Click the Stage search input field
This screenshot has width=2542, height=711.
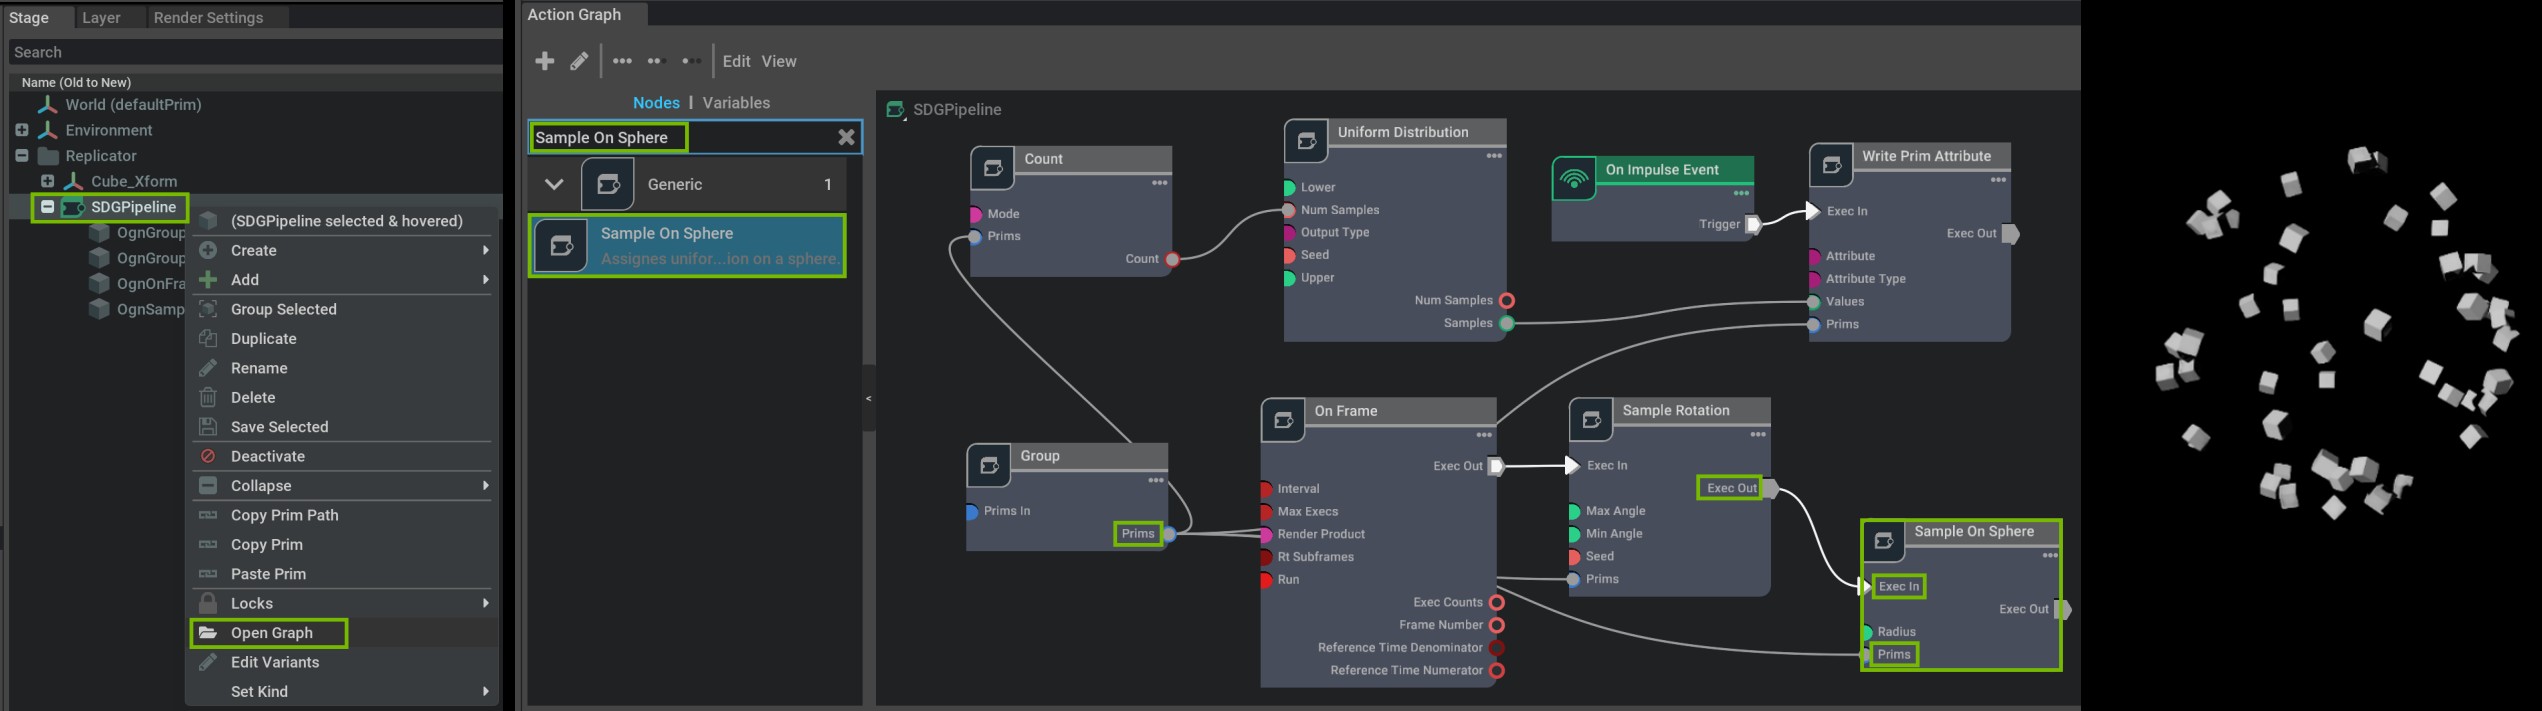[x=255, y=52]
